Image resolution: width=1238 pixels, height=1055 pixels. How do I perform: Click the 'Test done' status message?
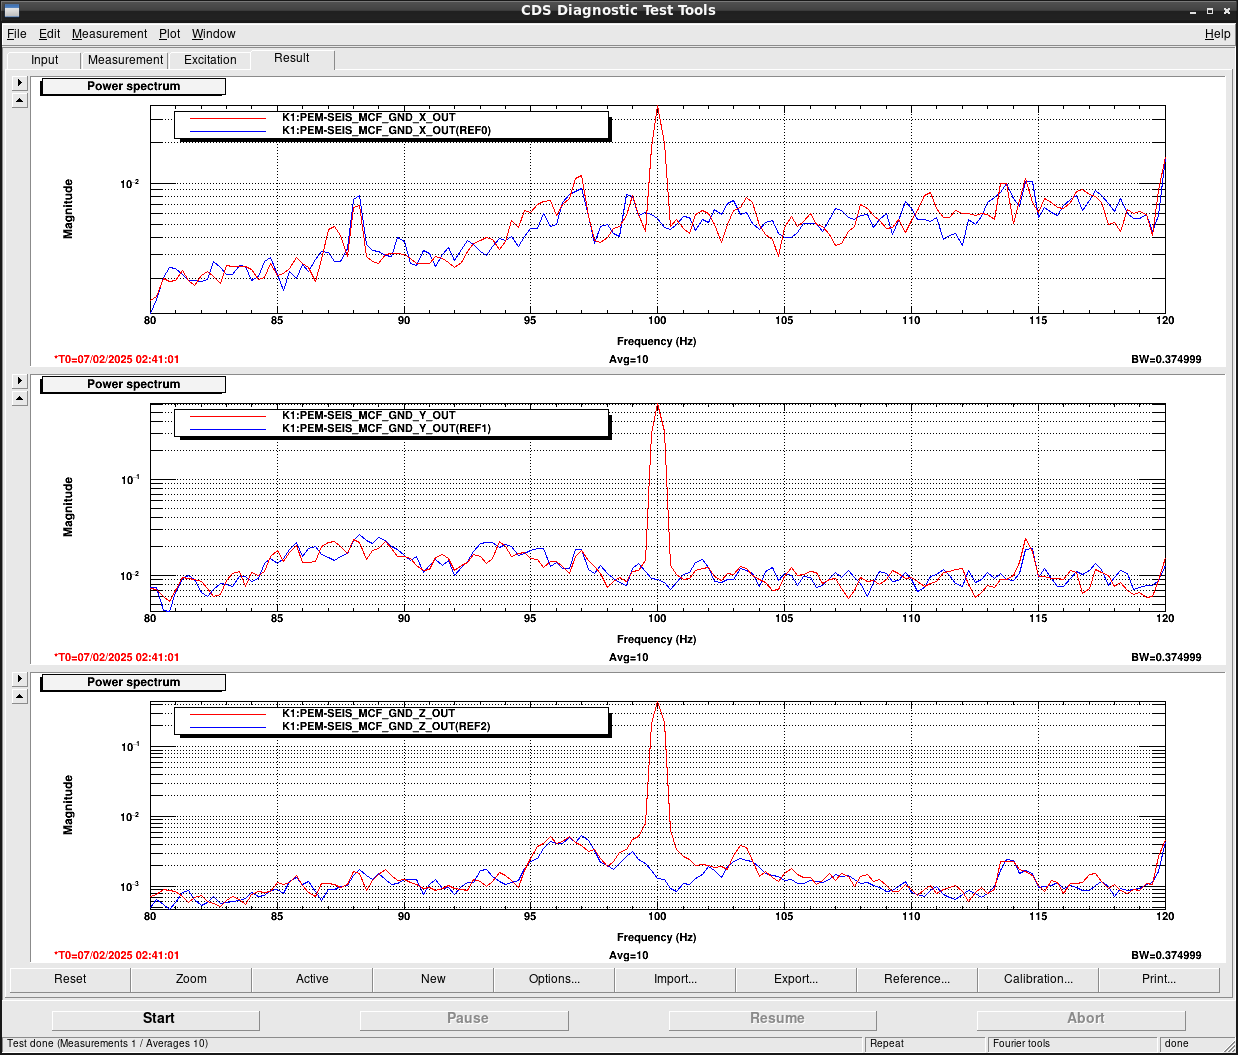pyautogui.click(x=108, y=1043)
